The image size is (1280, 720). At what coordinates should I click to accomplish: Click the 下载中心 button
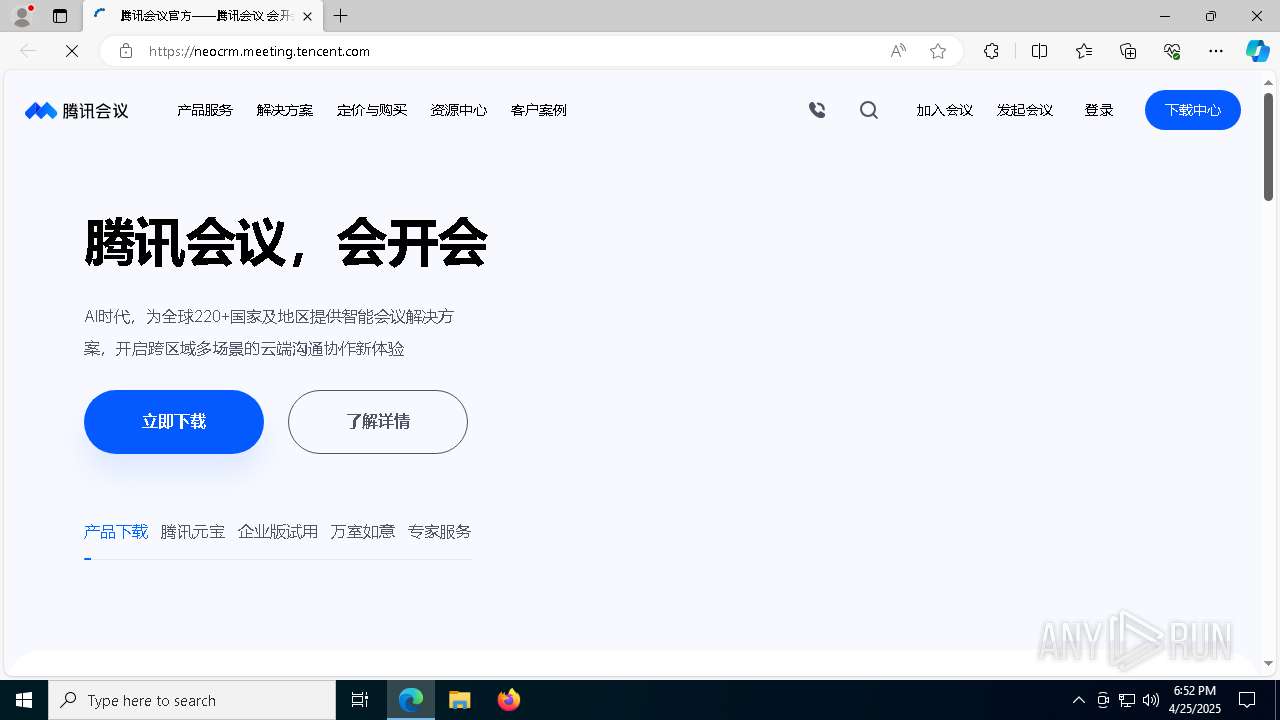tap(1193, 110)
